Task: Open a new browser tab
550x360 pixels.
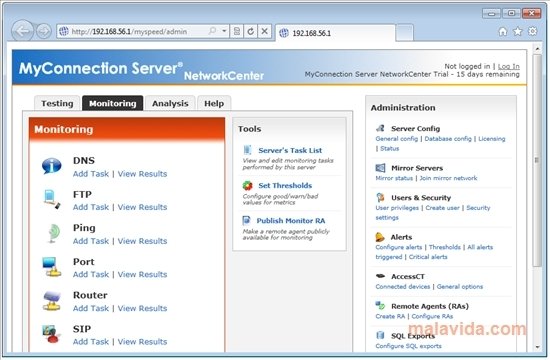Action: pos(404,33)
